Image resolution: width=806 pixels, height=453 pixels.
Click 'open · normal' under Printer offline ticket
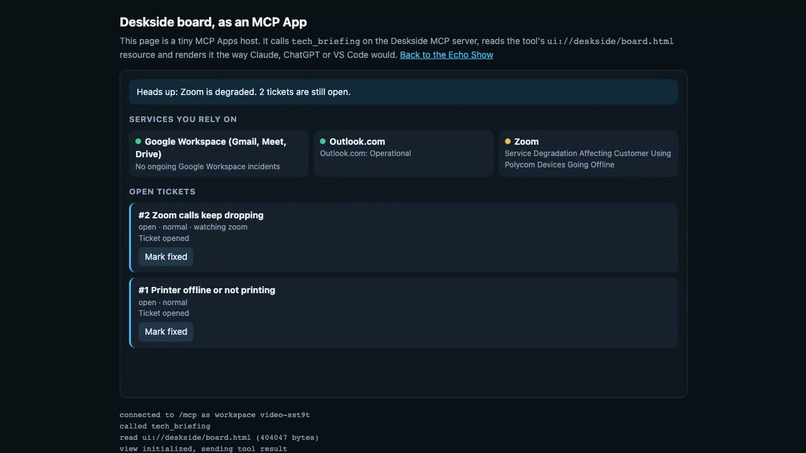click(x=162, y=302)
